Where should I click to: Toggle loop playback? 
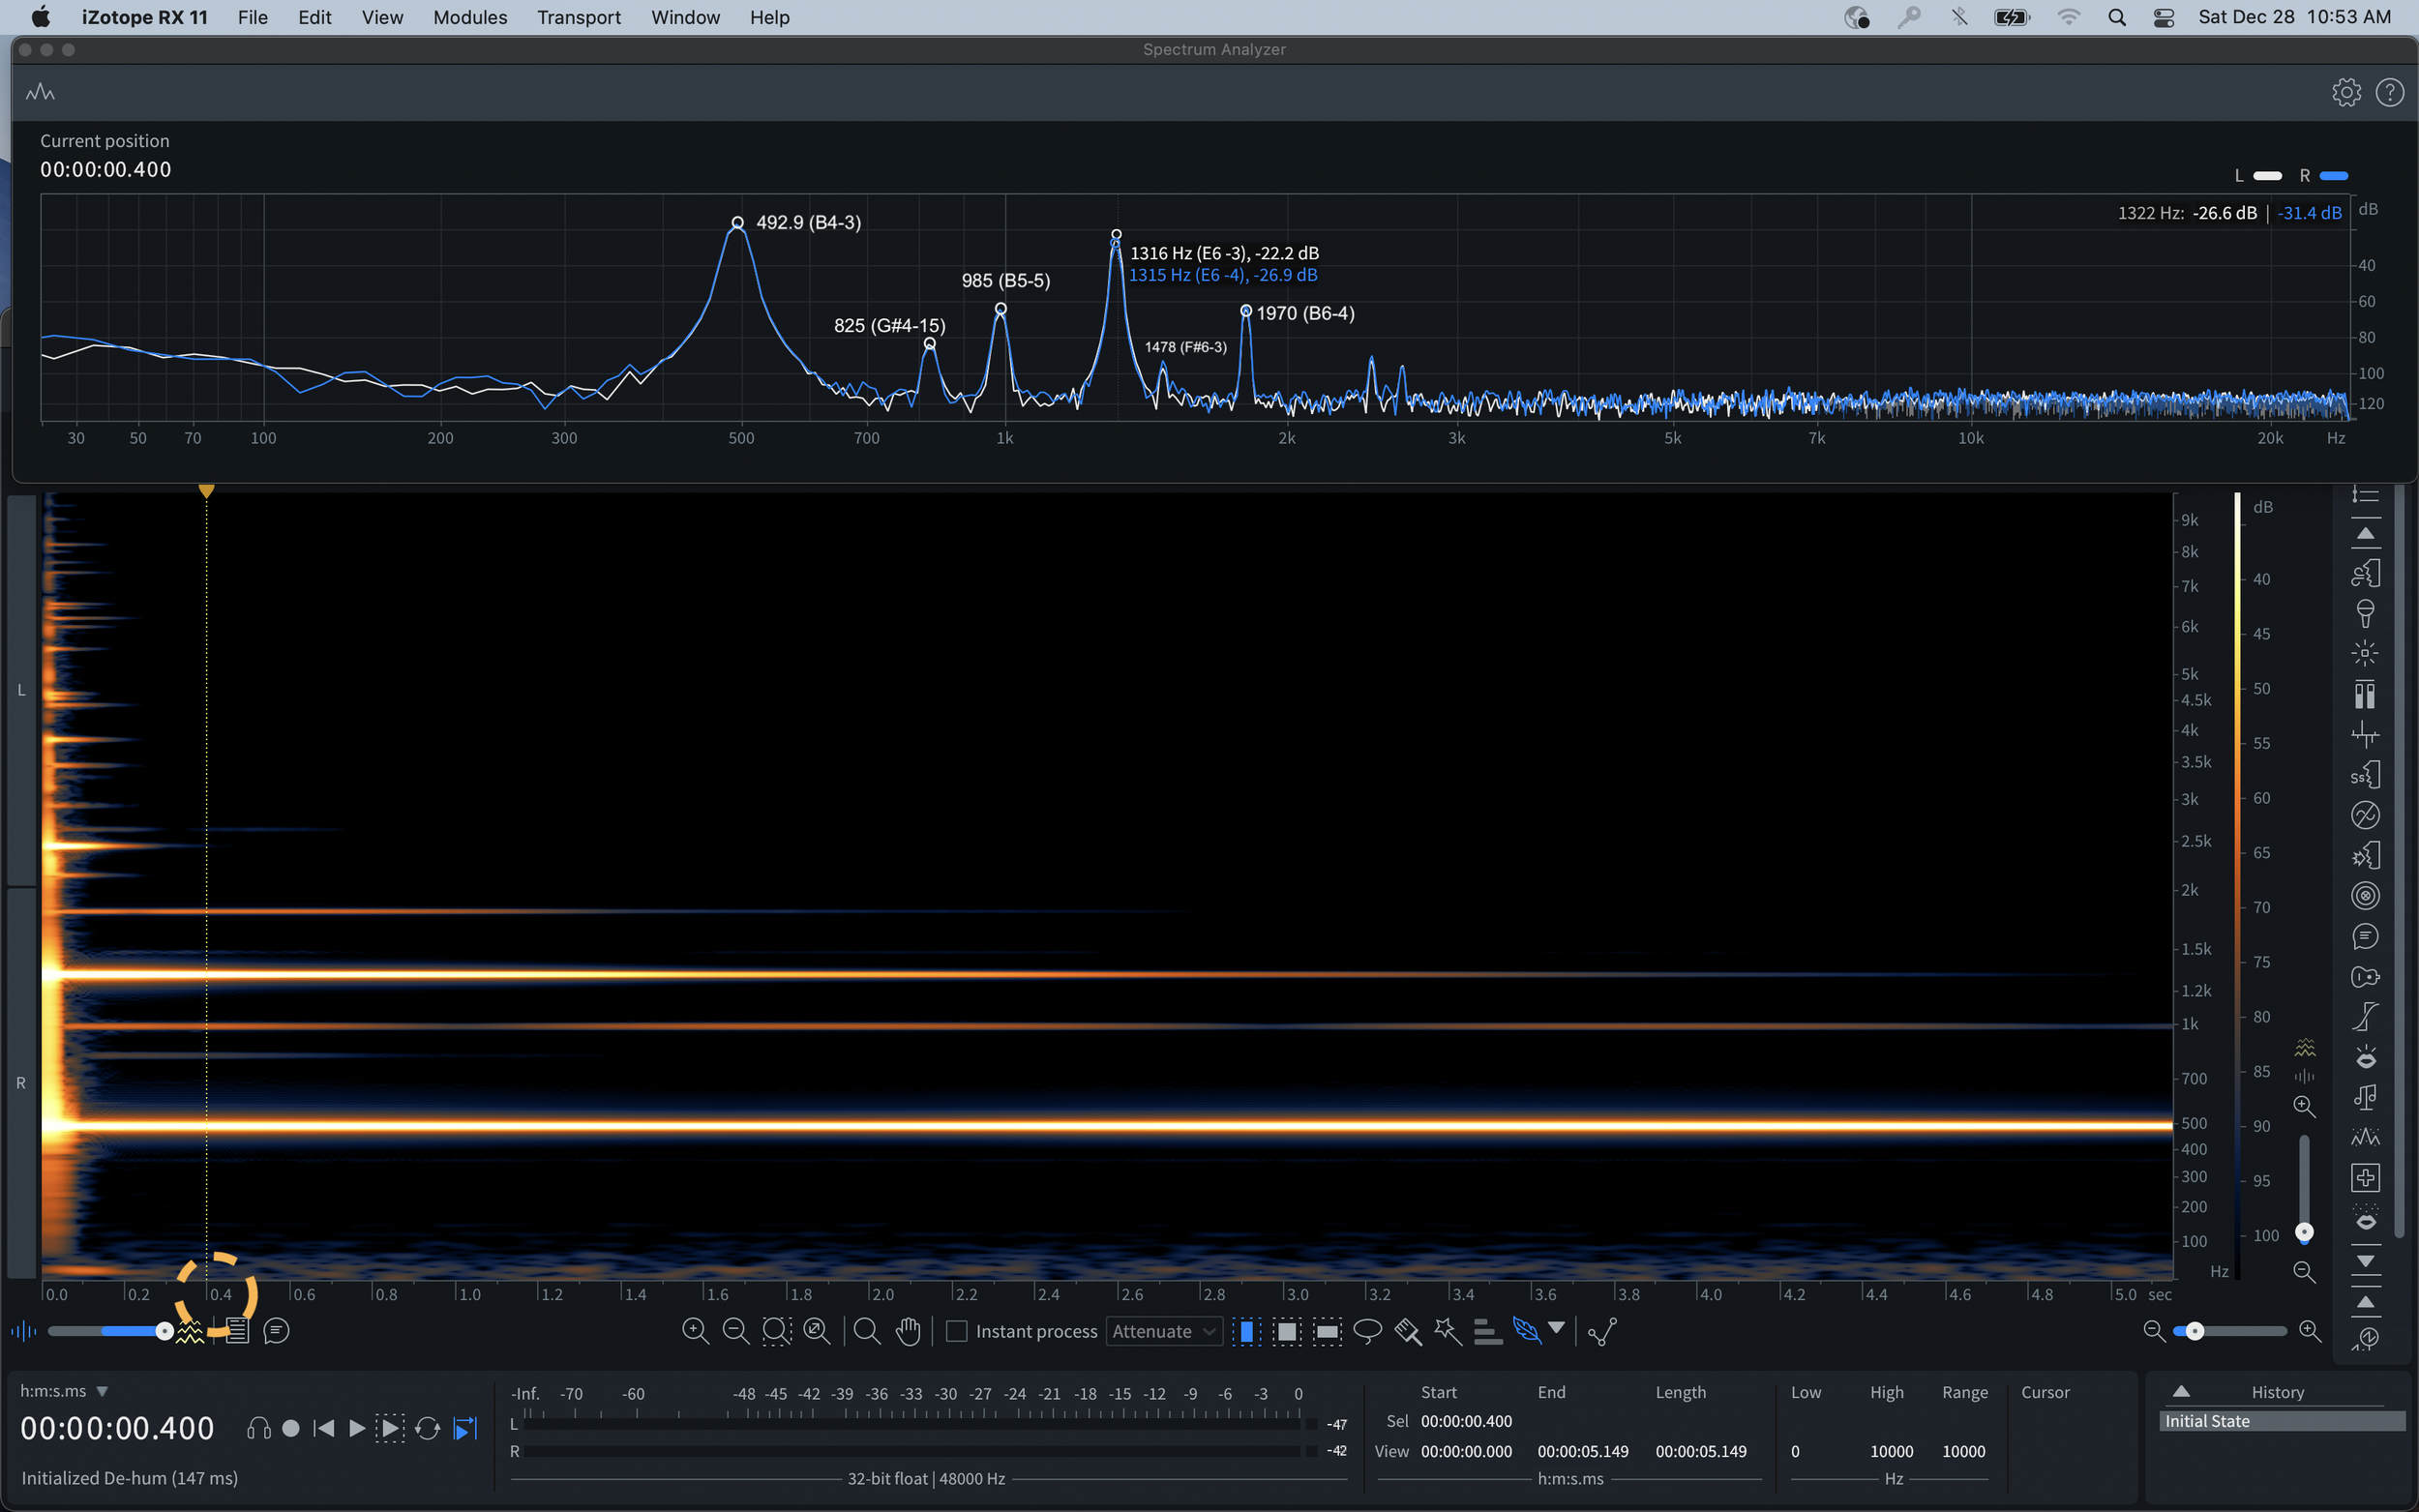pos(427,1429)
